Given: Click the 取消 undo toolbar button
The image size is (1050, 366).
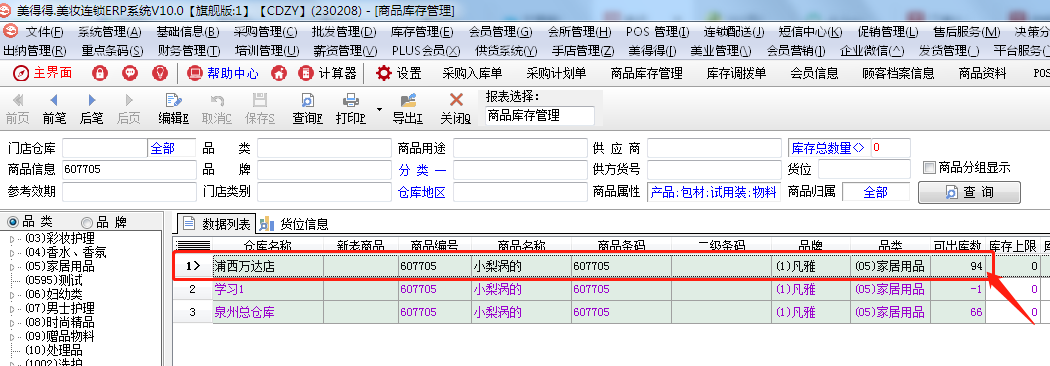Looking at the screenshot, I should point(217,109).
